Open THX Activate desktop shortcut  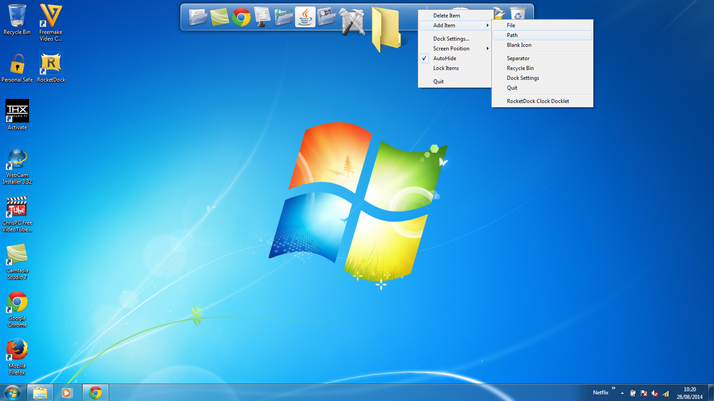click(x=17, y=115)
